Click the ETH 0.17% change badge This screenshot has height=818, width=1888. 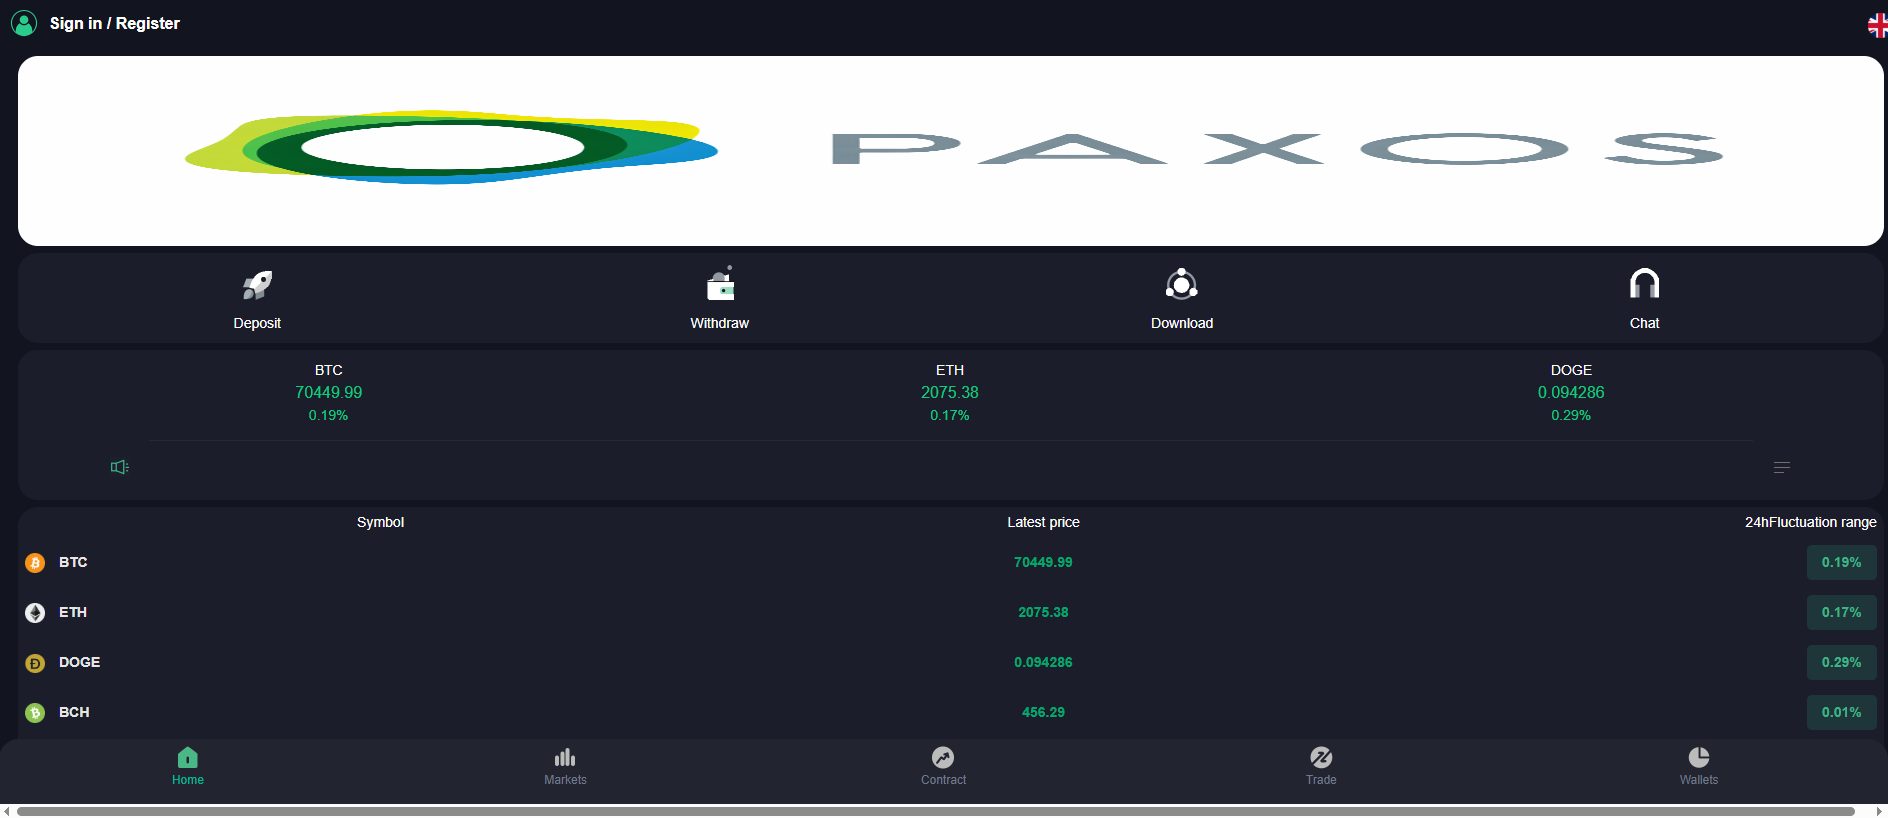pyautogui.click(x=1841, y=612)
